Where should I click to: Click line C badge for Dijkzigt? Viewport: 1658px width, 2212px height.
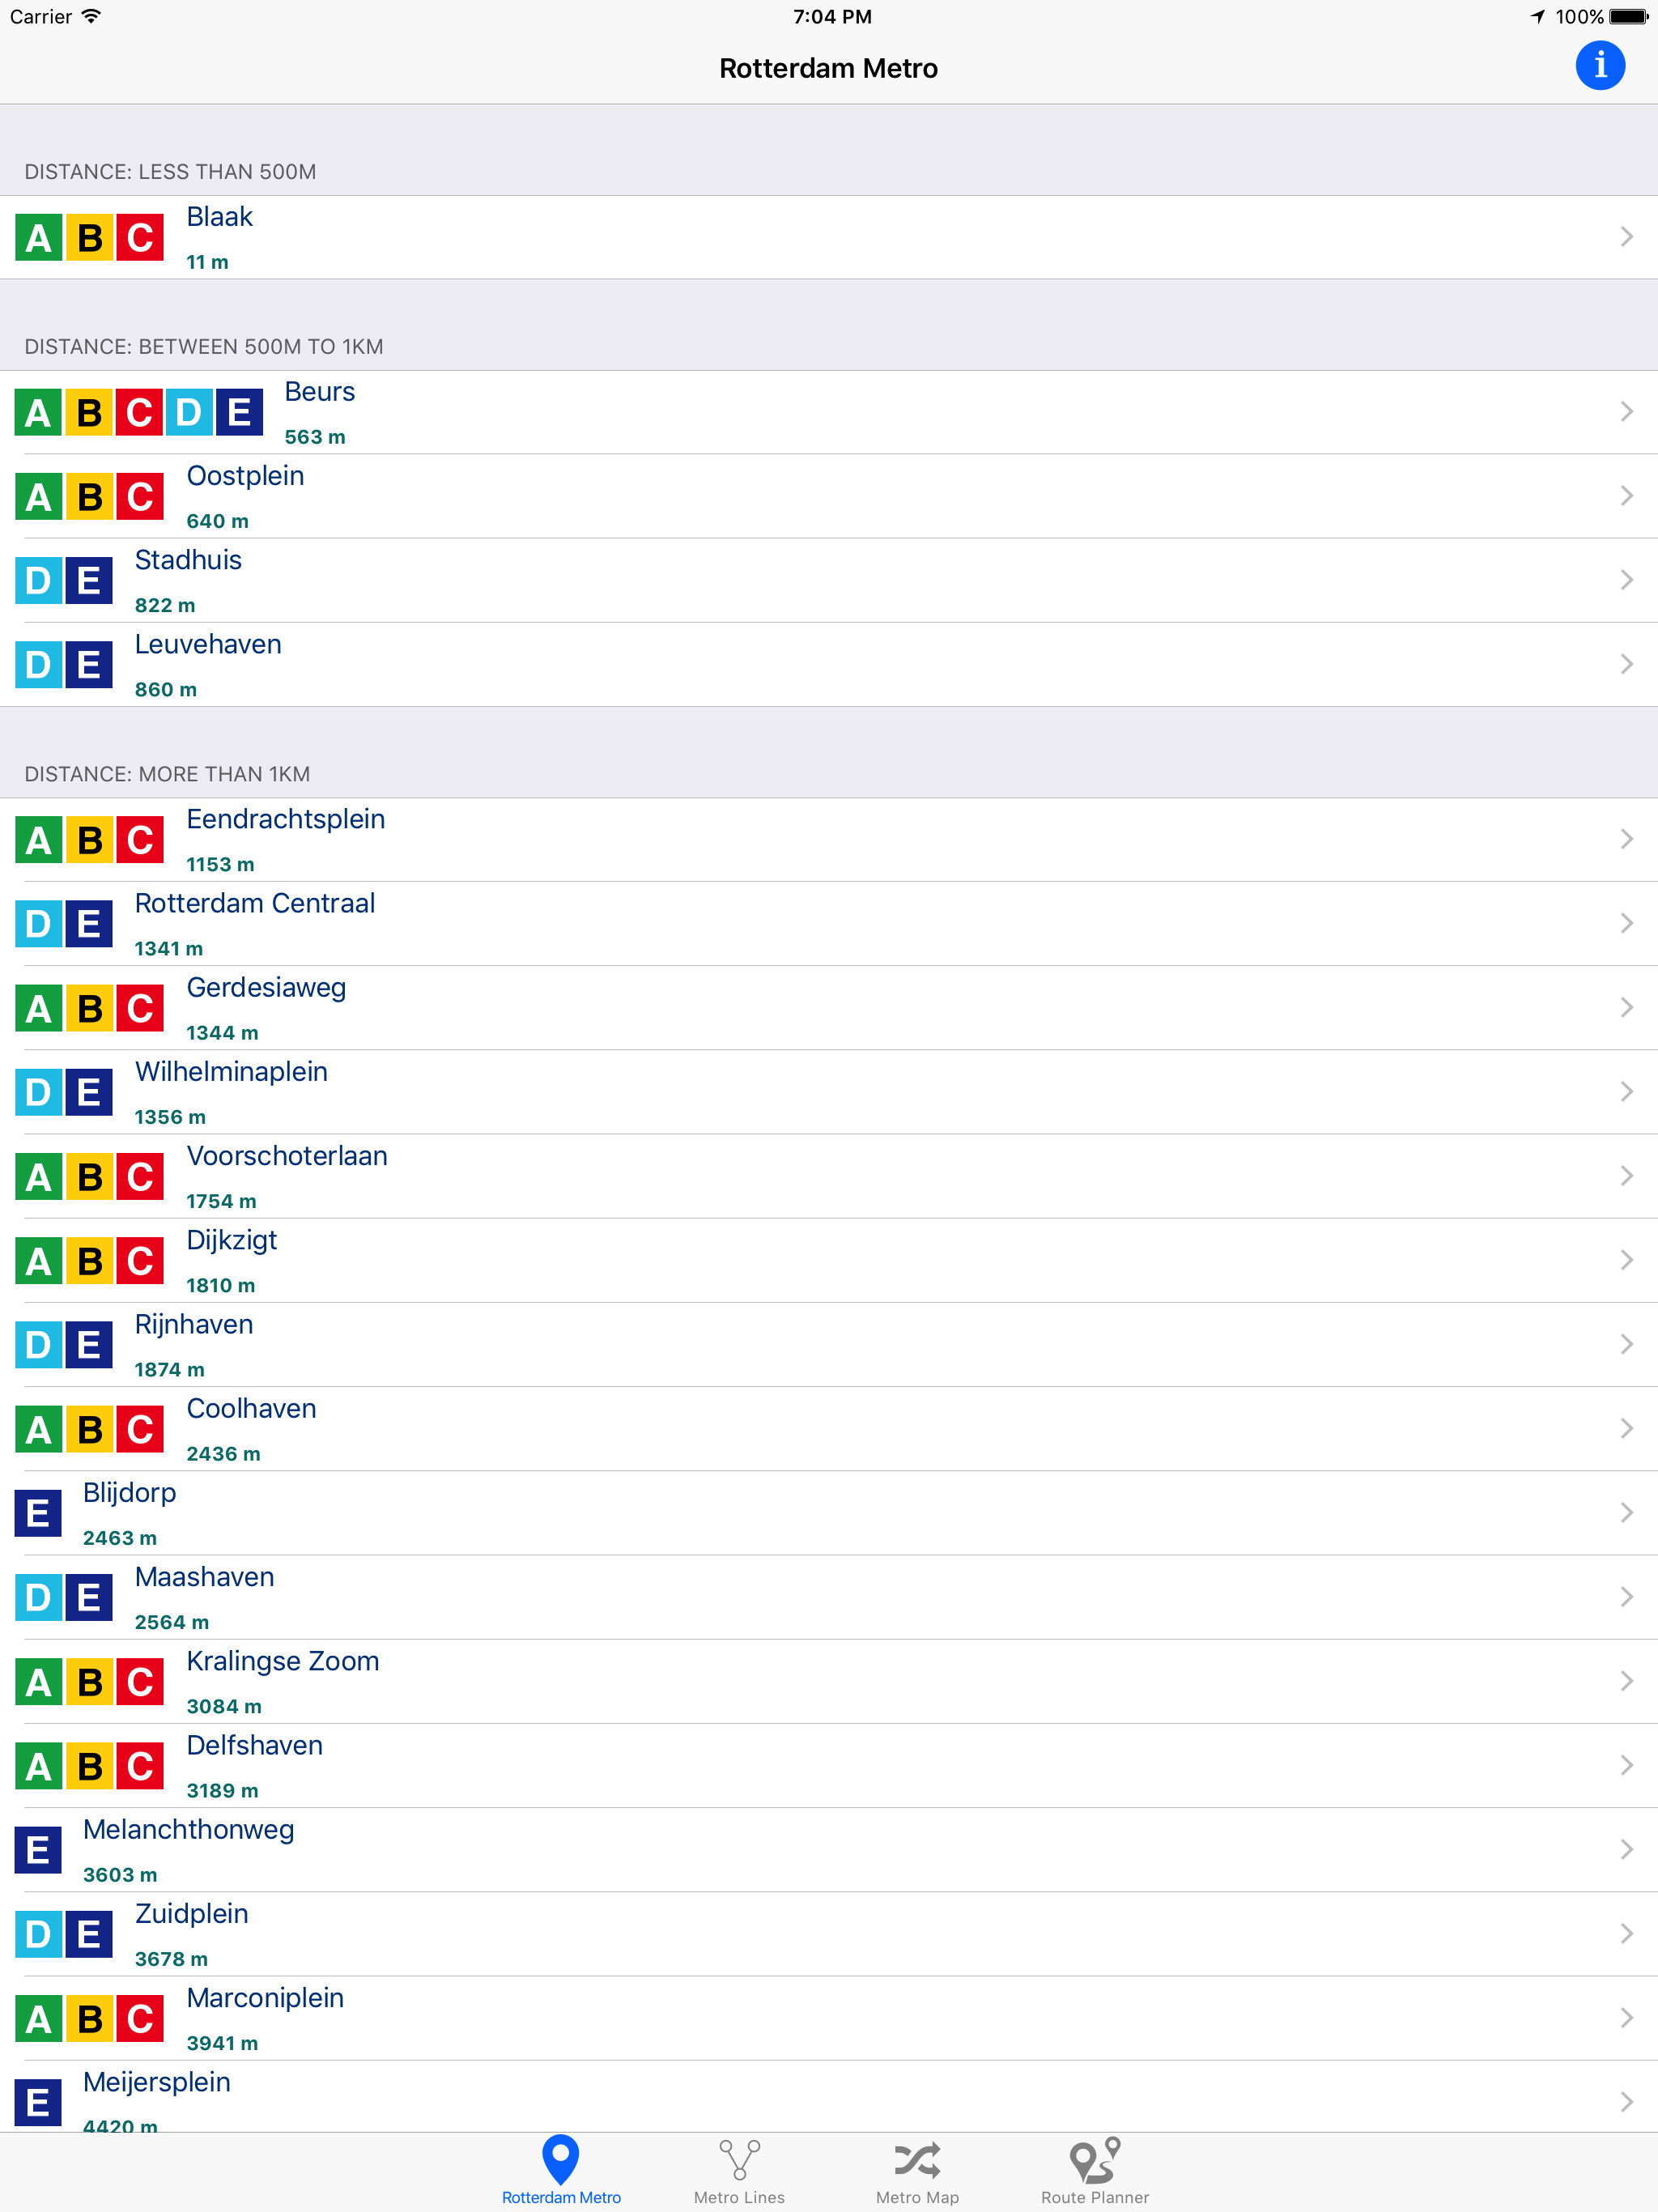[140, 1261]
